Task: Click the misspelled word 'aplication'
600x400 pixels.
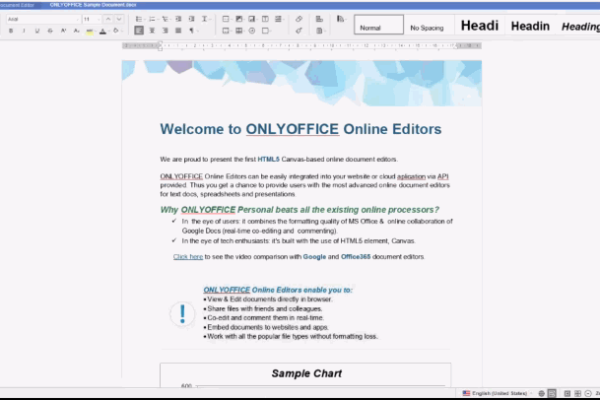Action: (x=411, y=176)
